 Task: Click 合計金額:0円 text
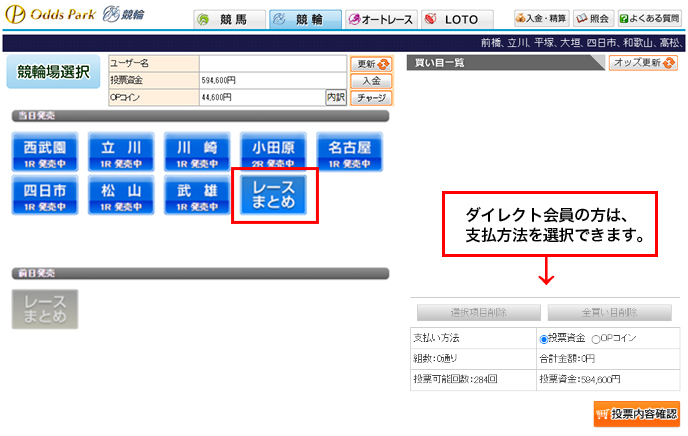pos(567,359)
